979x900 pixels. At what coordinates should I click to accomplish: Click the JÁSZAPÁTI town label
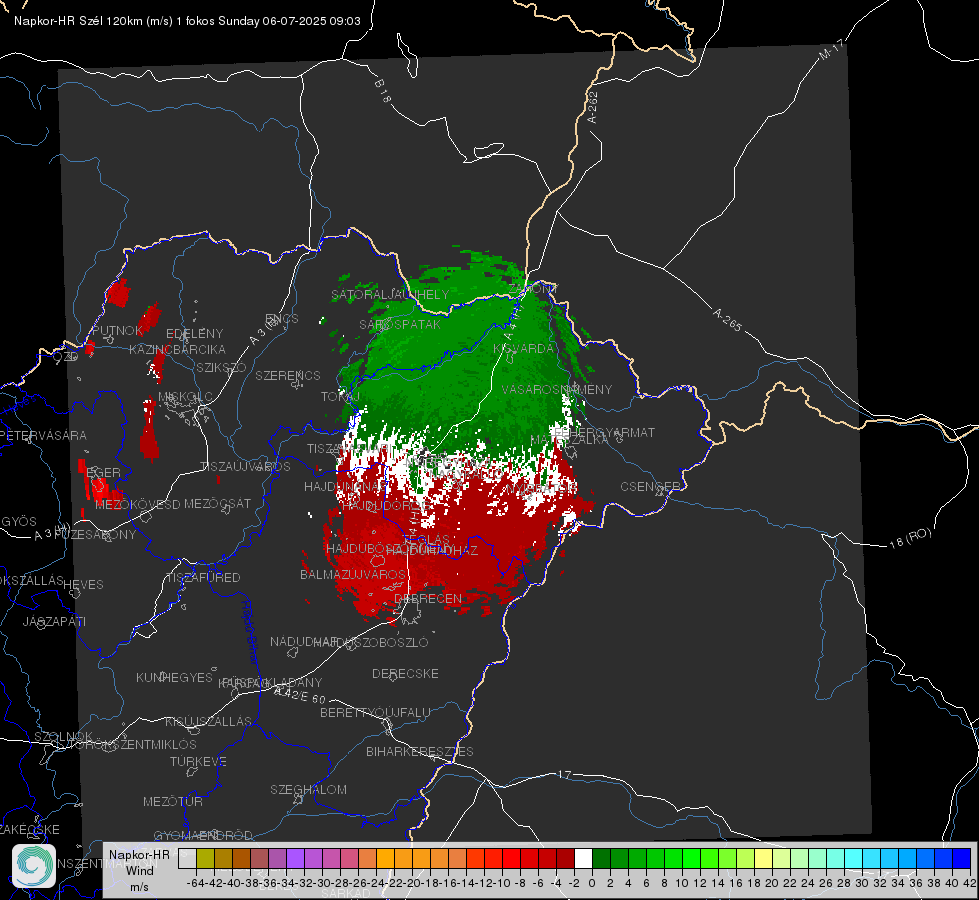click(x=54, y=621)
